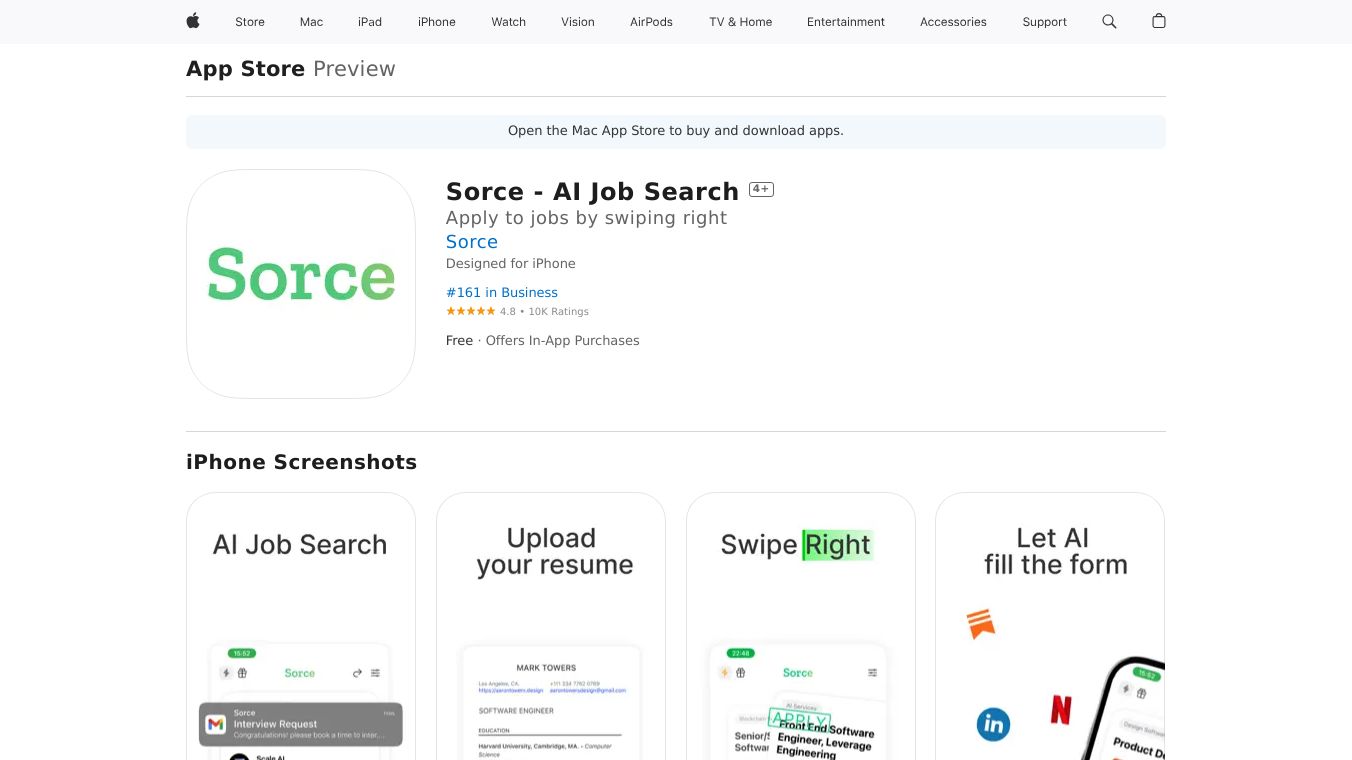Image resolution: width=1352 pixels, height=760 pixels.
Task: Open the Support menu item
Action: (x=1044, y=22)
